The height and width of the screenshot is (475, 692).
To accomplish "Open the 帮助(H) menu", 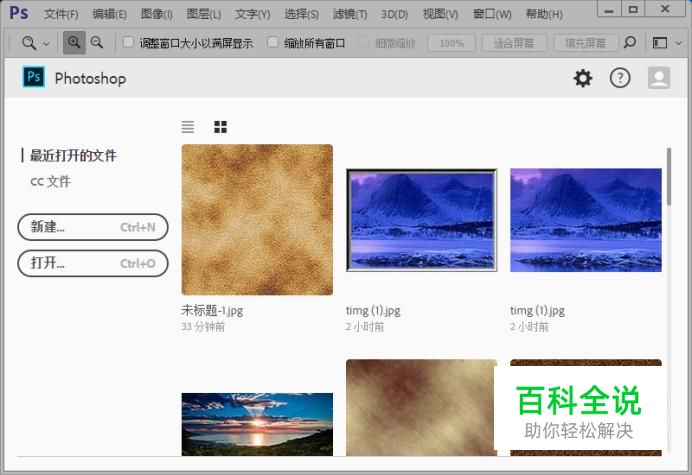I will (544, 14).
